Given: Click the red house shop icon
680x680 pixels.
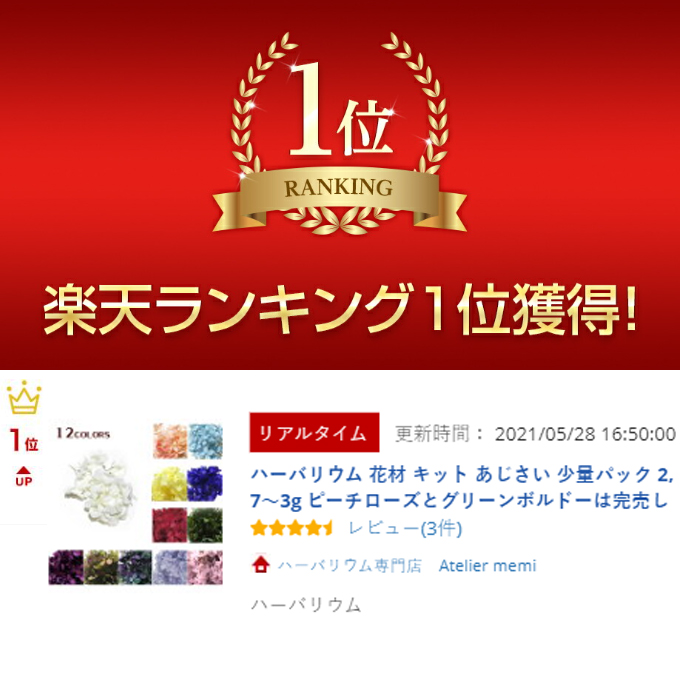Looking at the screenshot, I should click(260, 565).
